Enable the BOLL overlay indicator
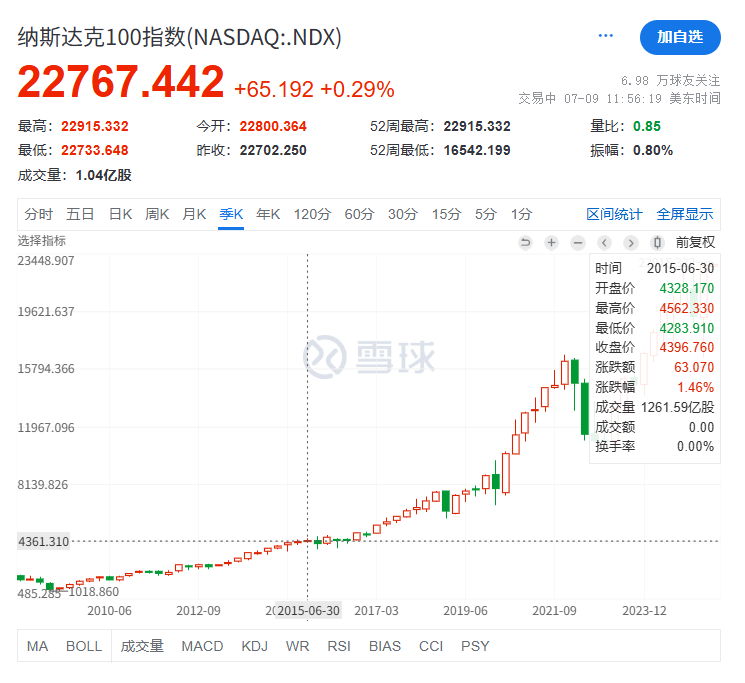 [84, 646]
